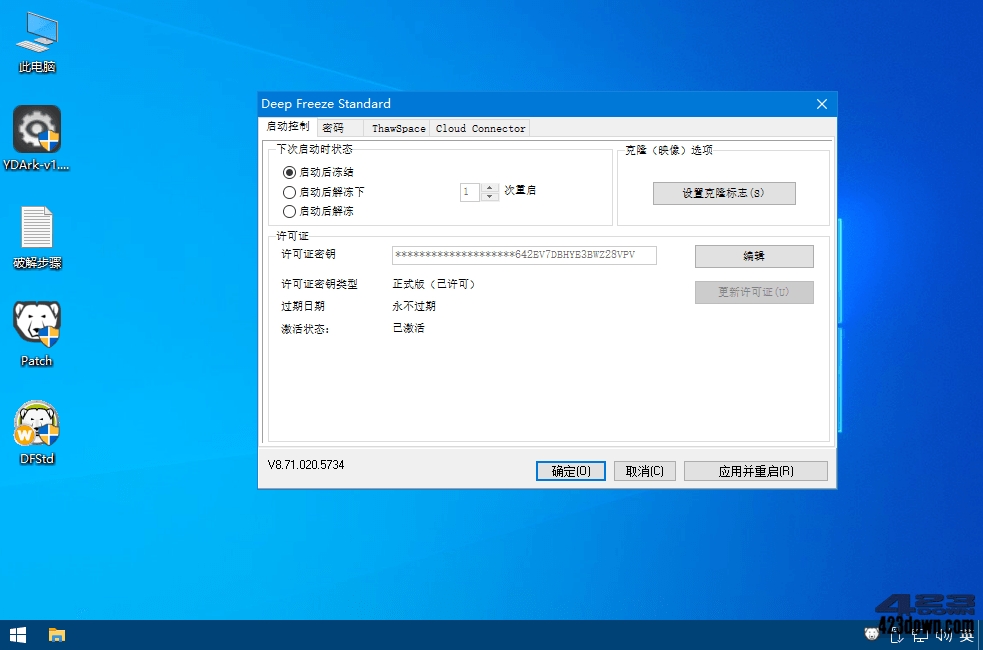This screenshot has height=650, width=983.
Task: Click the network icon in system tray
Action: tap(920, 636)
